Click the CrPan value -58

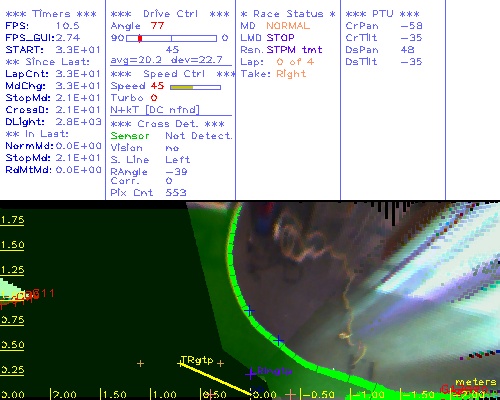click(412, 26)
